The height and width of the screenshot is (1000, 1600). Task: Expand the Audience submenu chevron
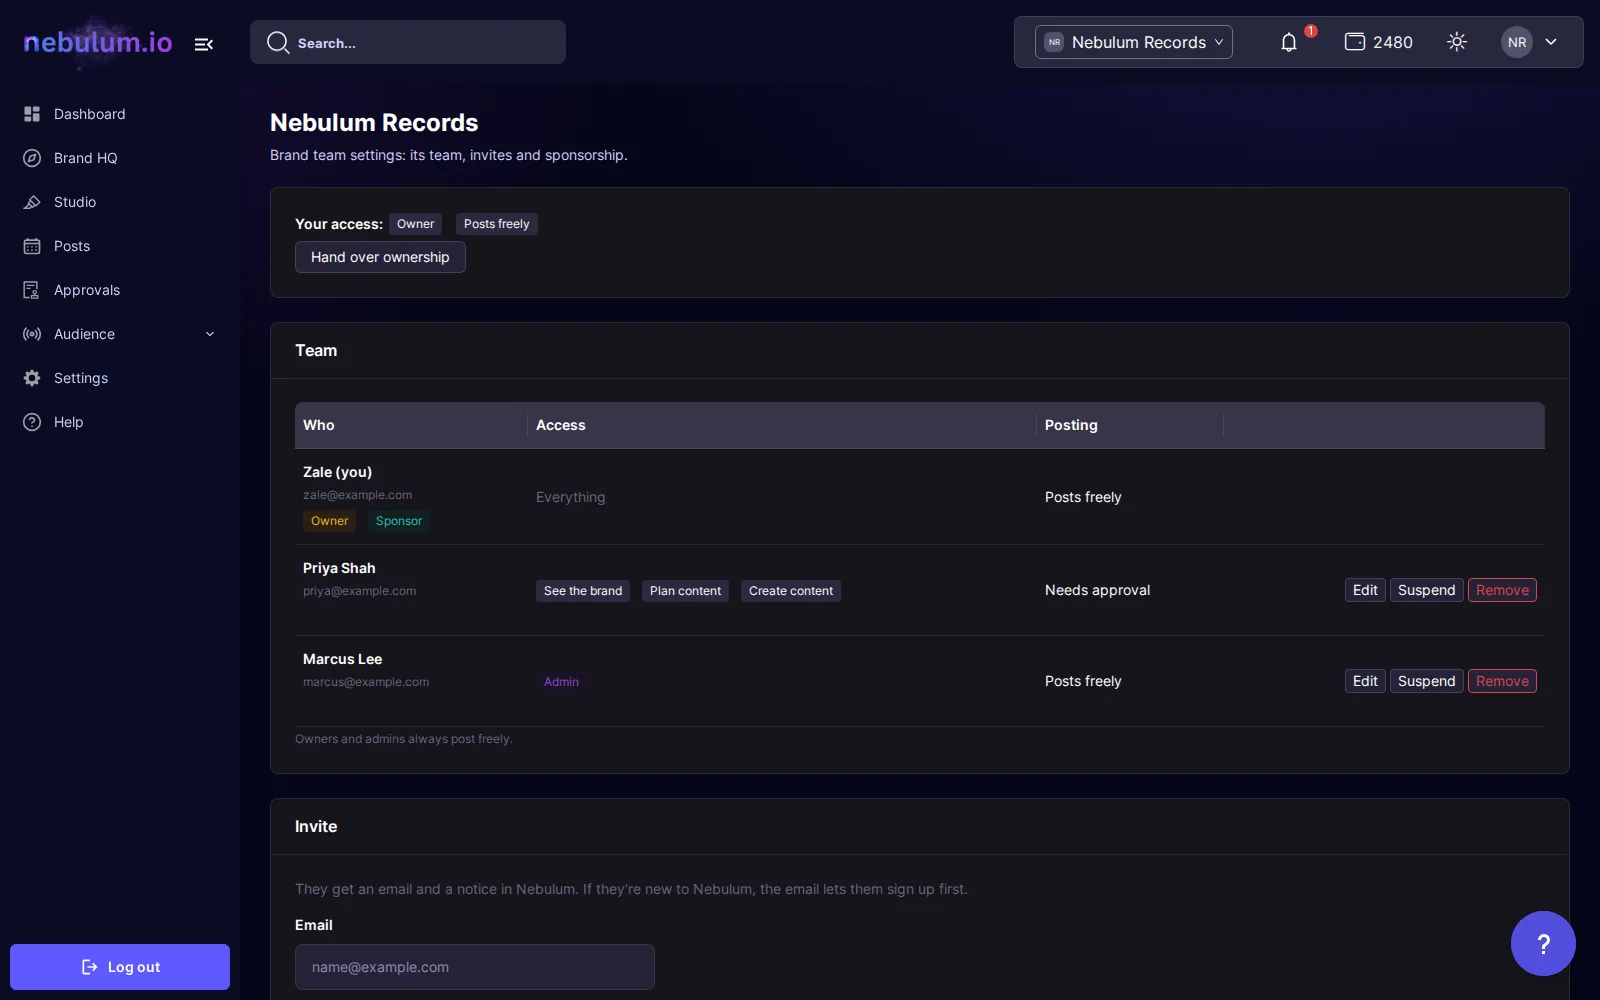[x=210, y=334]
